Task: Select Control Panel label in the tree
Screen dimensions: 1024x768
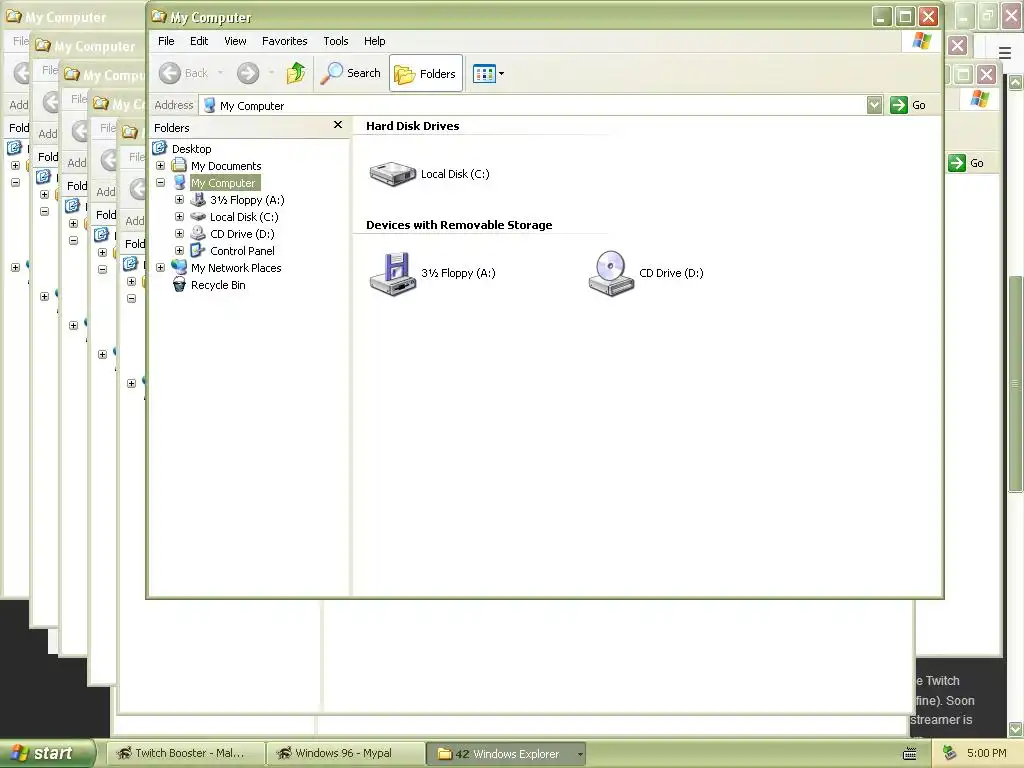Action: pyautogui.click(x=242, y=251)
